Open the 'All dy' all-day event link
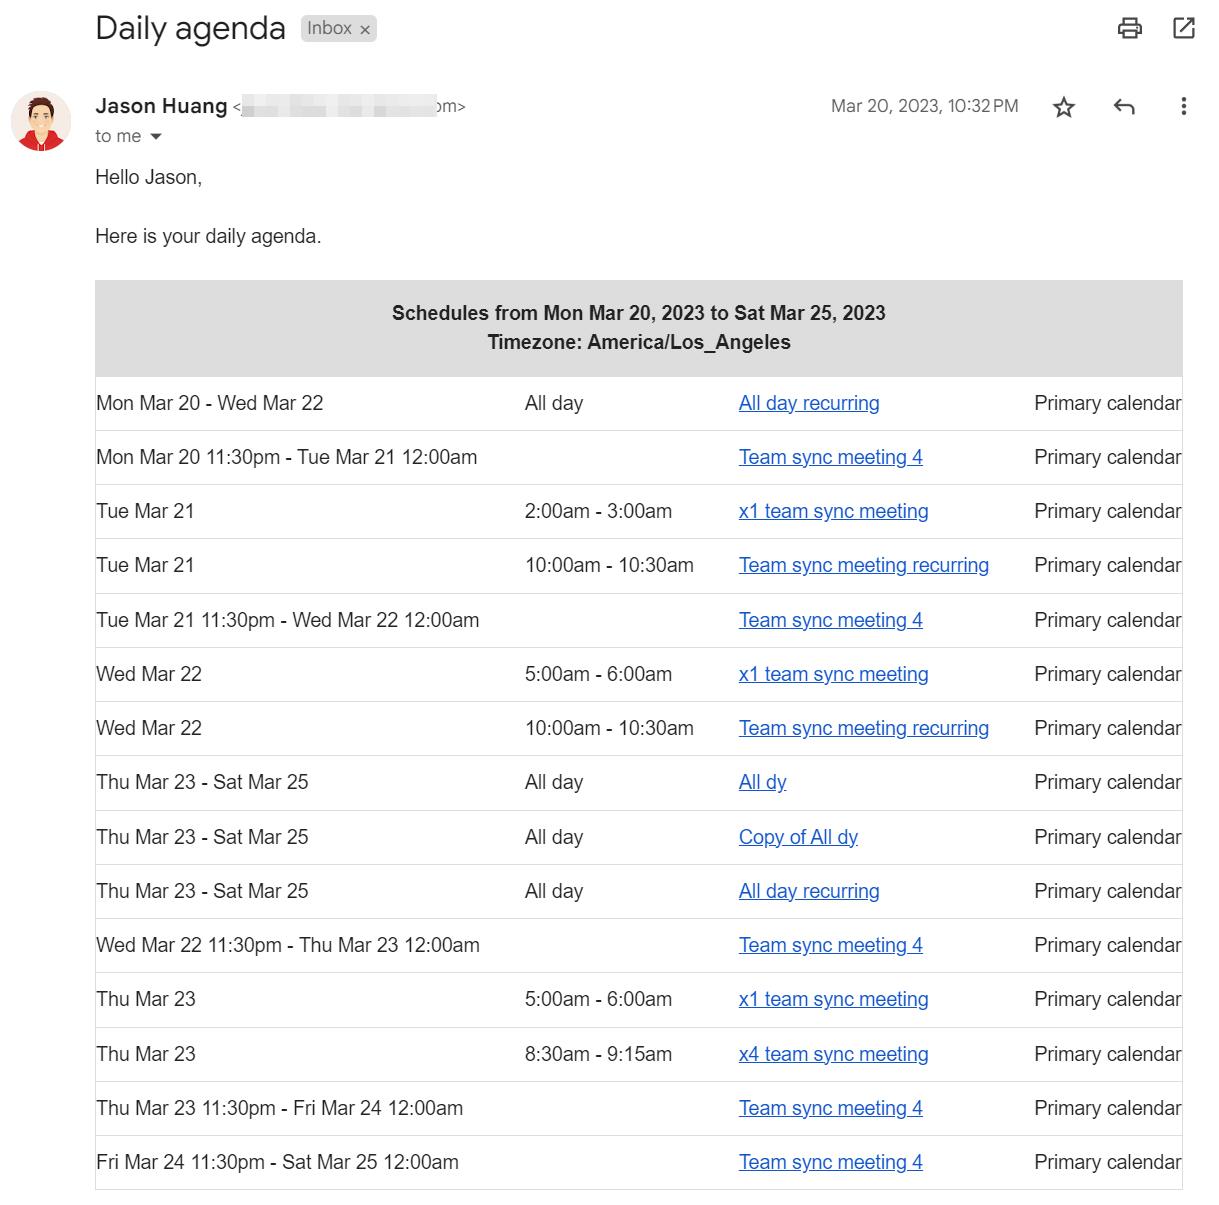 [x=762, y=782]
